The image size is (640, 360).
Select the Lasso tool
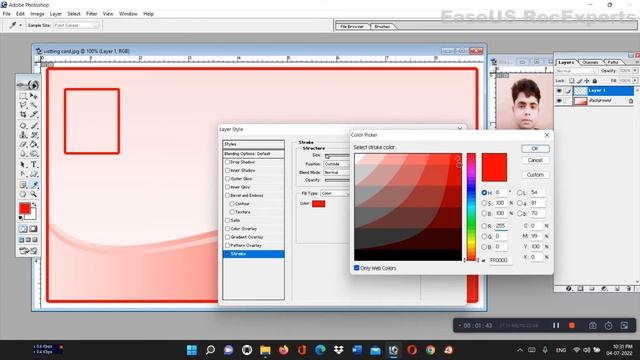click(23, 105)
